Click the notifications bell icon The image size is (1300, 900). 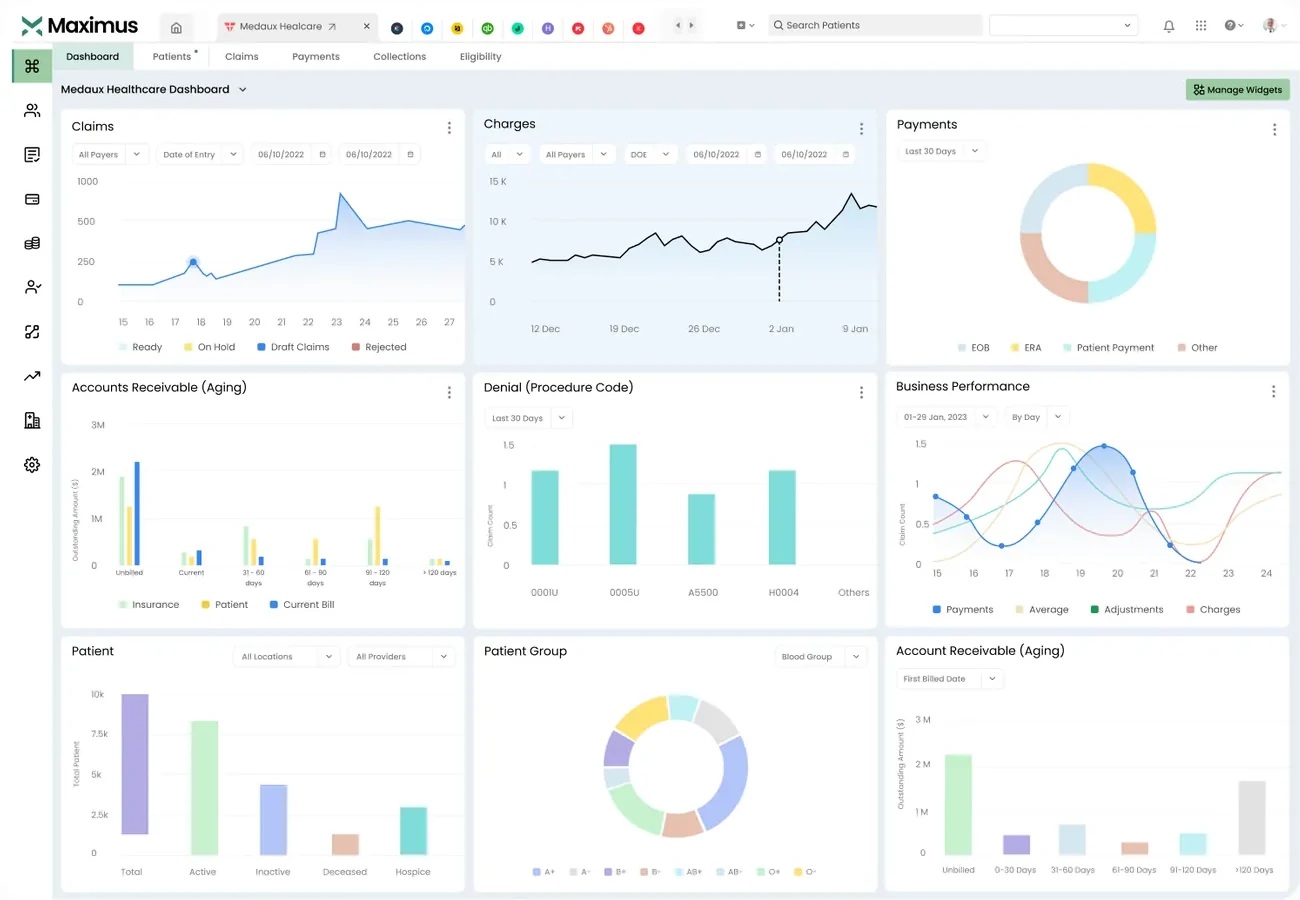pos(1169,26)
